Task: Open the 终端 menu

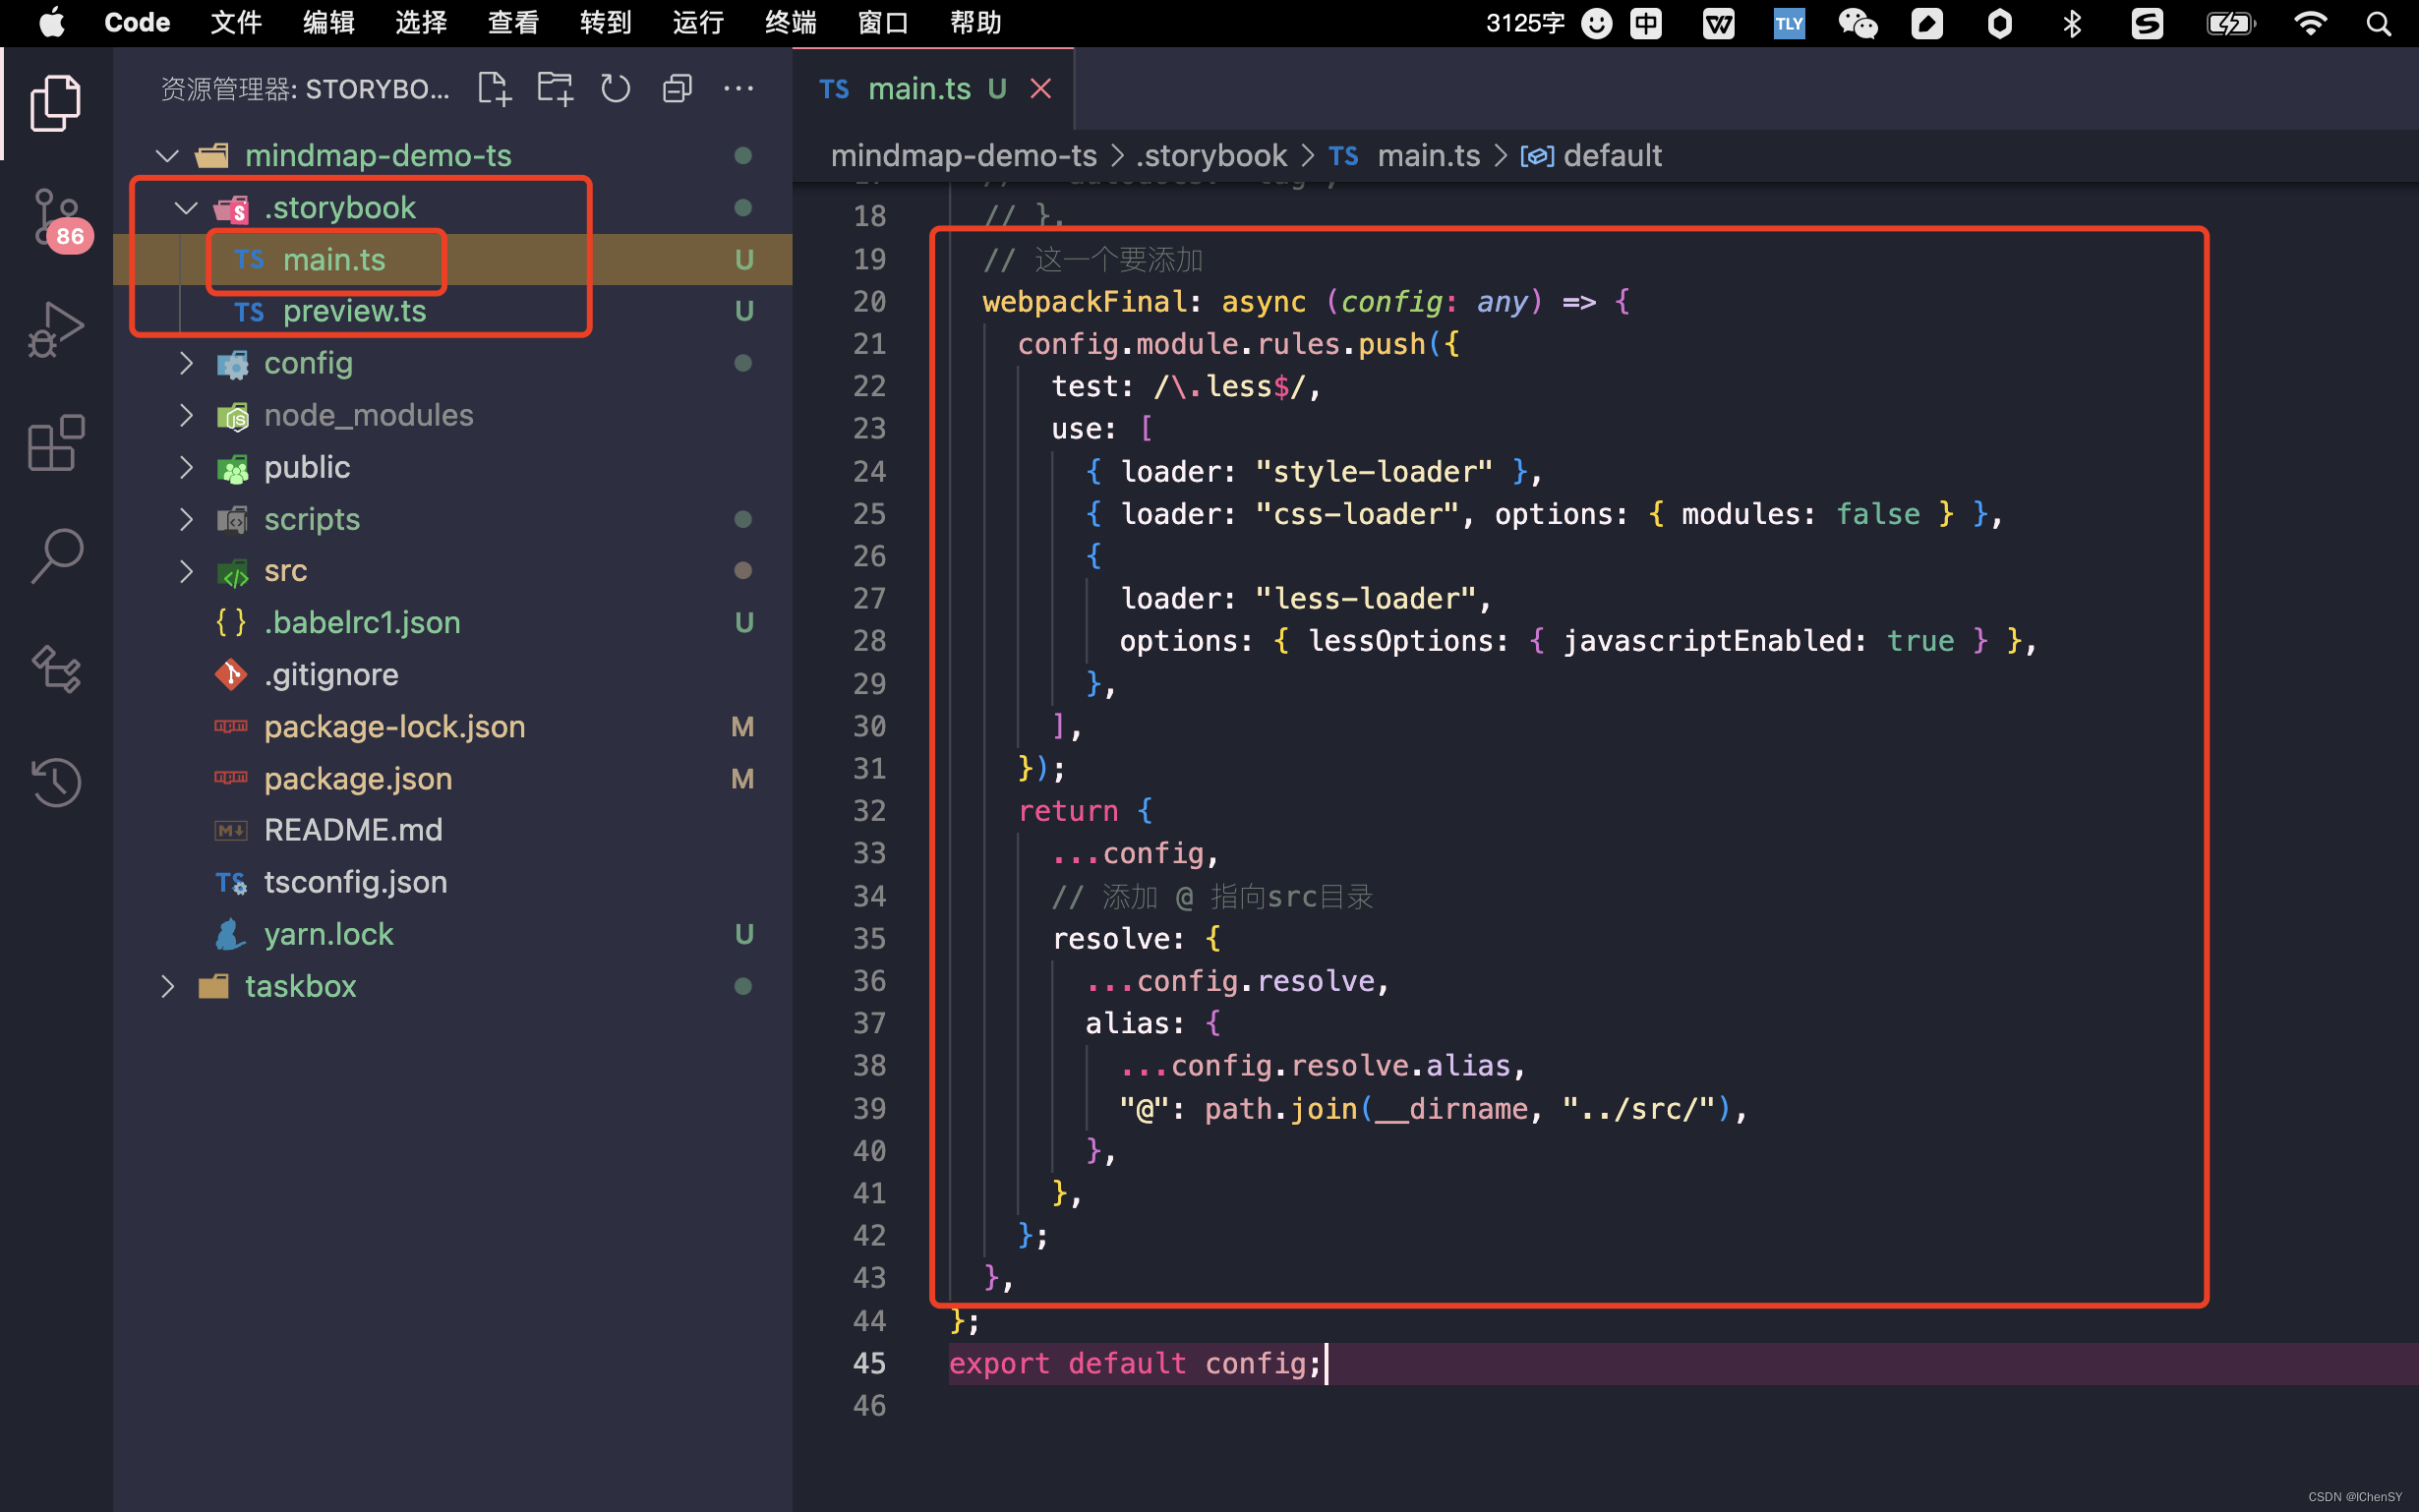Action: (x=790, y=22)
